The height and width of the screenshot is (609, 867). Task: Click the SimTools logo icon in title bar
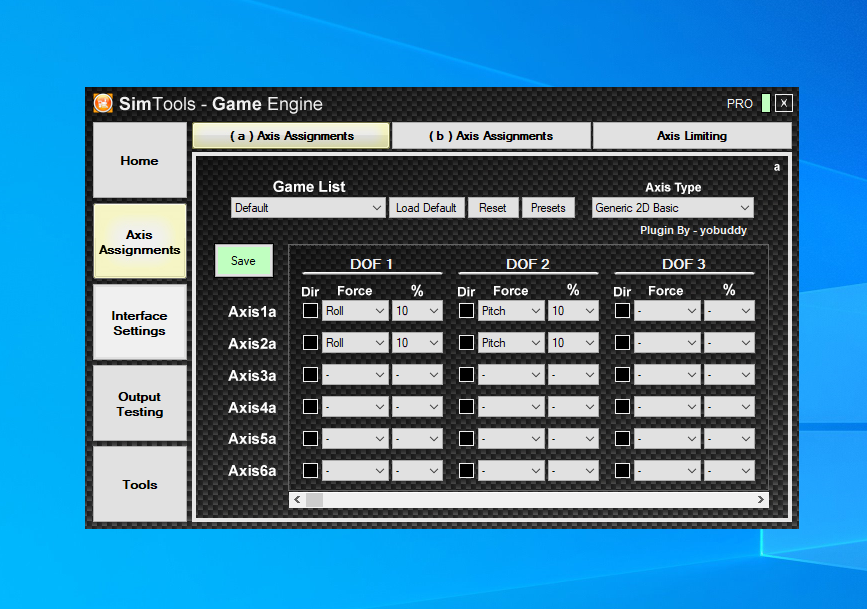point(103,103)
